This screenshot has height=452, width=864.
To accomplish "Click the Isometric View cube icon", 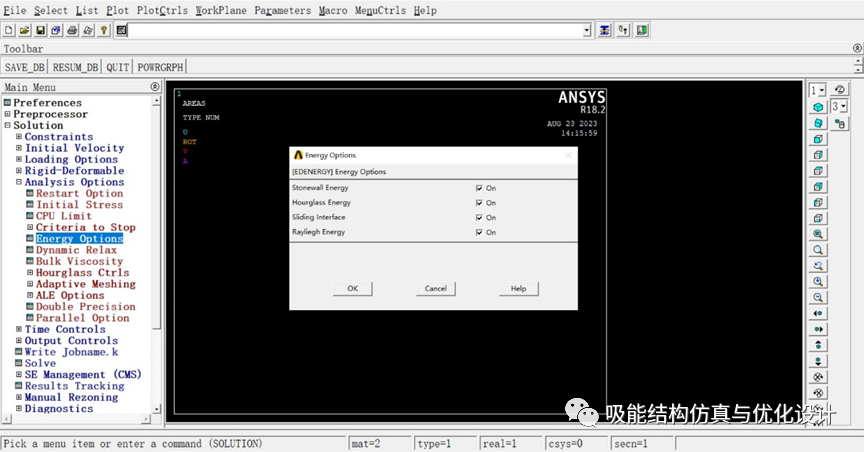I will point(818,107).
